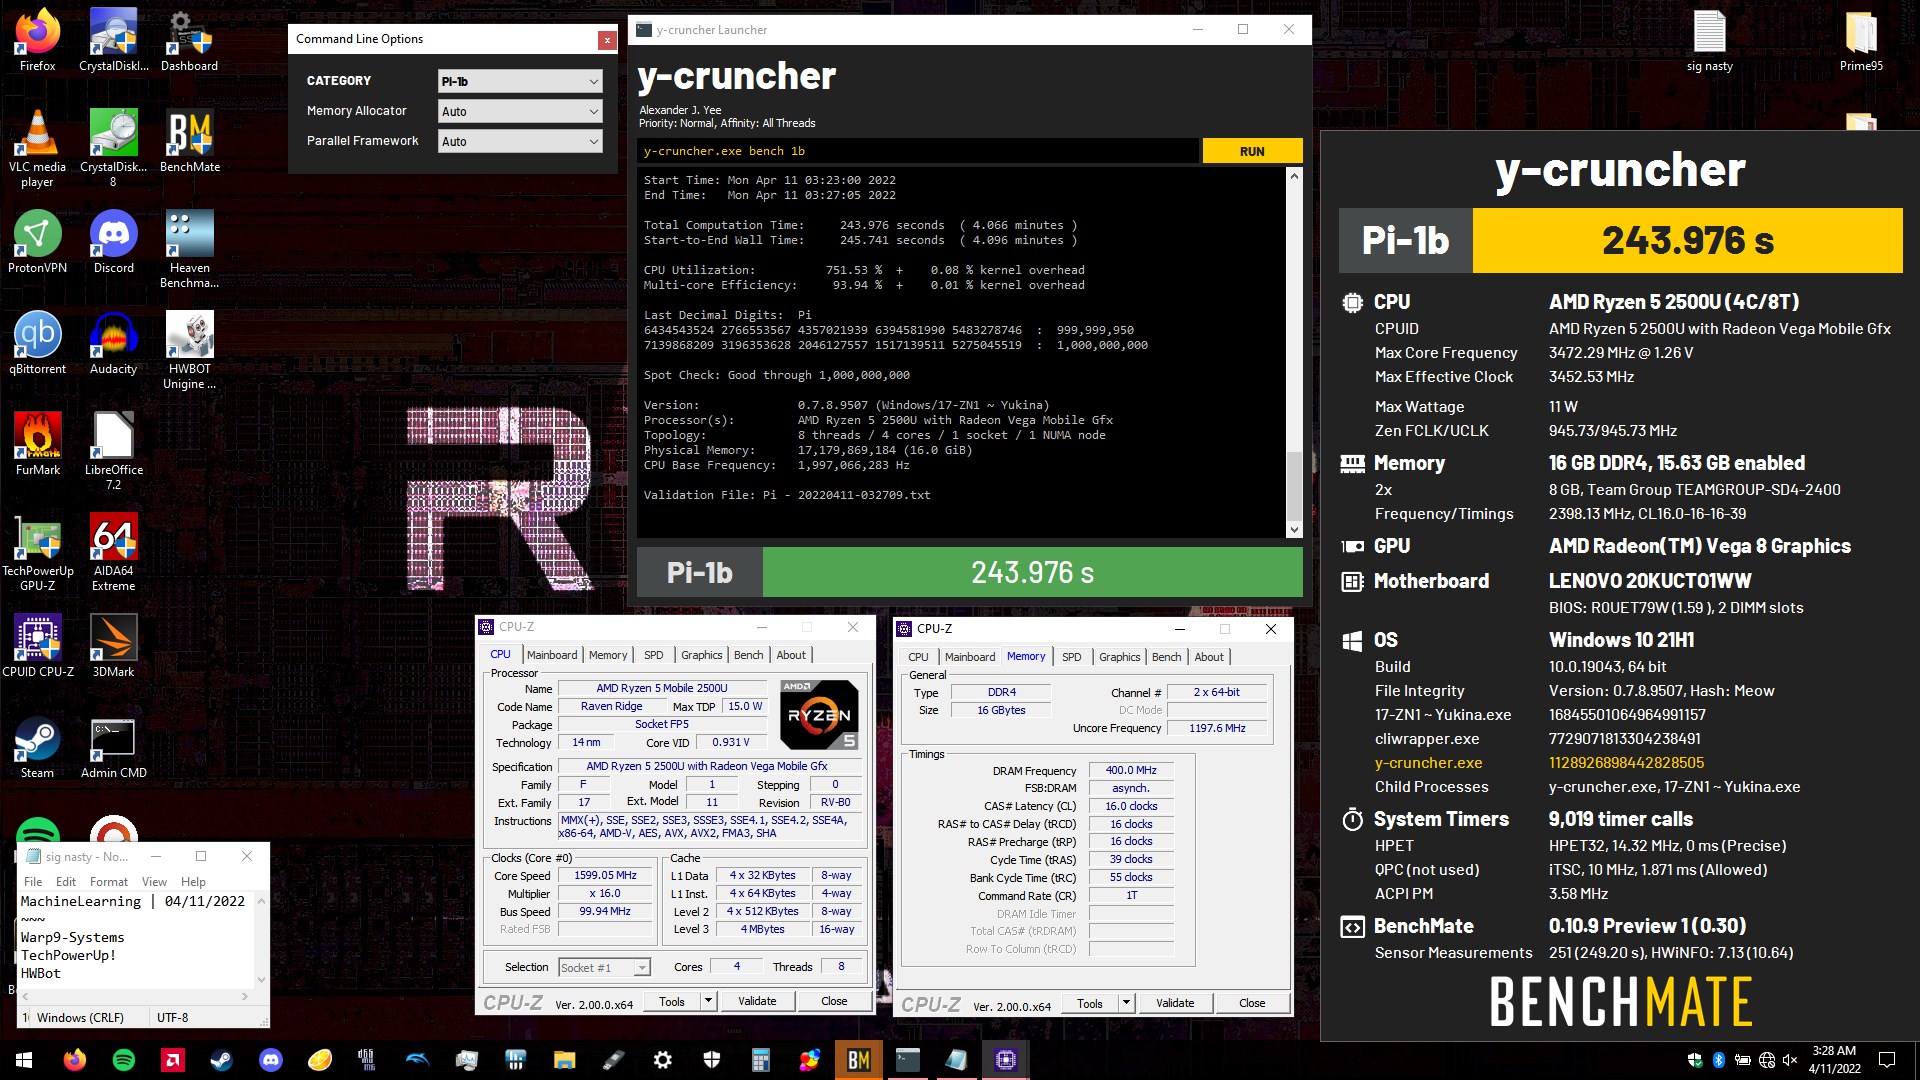The width and height of the screenshot is (1920, 1080).
Task: Click Validate button in left CPU-Z
Action: (x=757, y=1001)
